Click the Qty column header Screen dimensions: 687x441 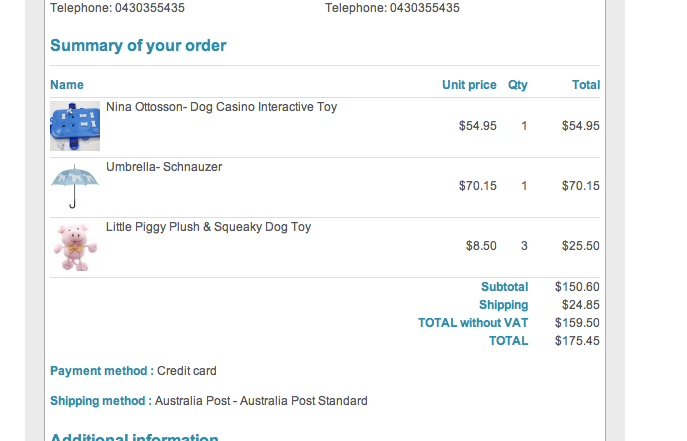point(517,85)
